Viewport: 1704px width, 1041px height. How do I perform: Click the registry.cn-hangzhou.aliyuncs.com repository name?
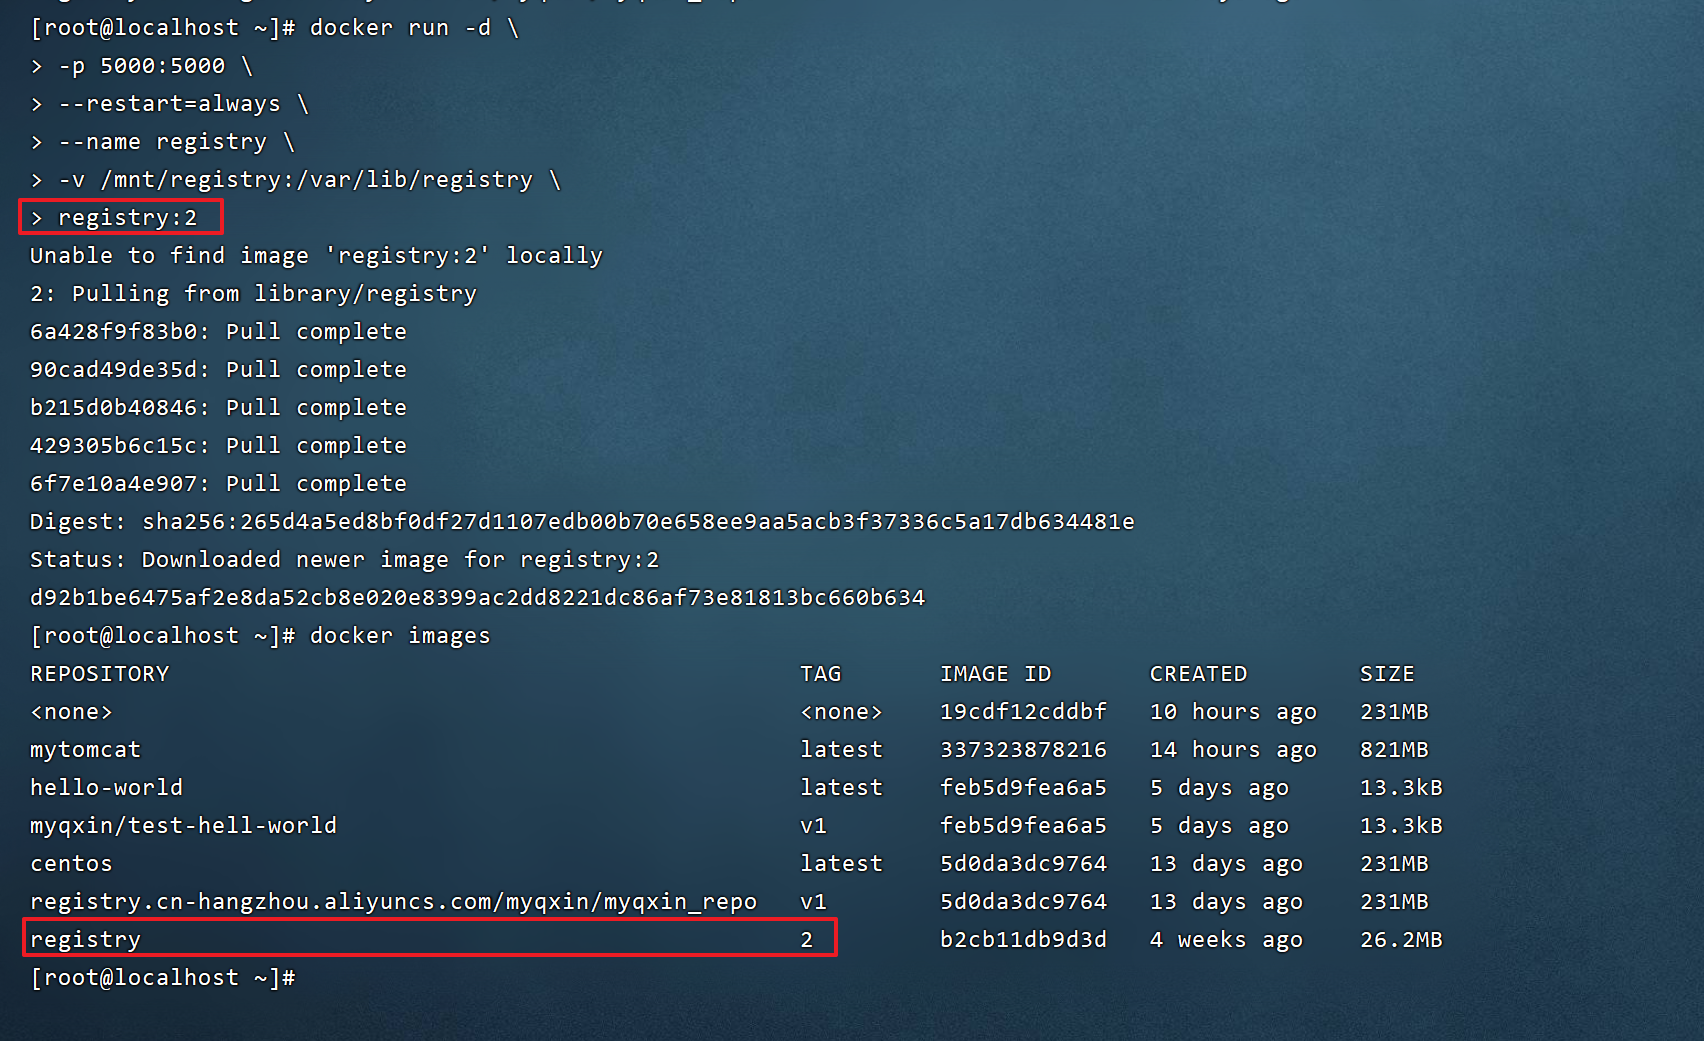[394, 902]
